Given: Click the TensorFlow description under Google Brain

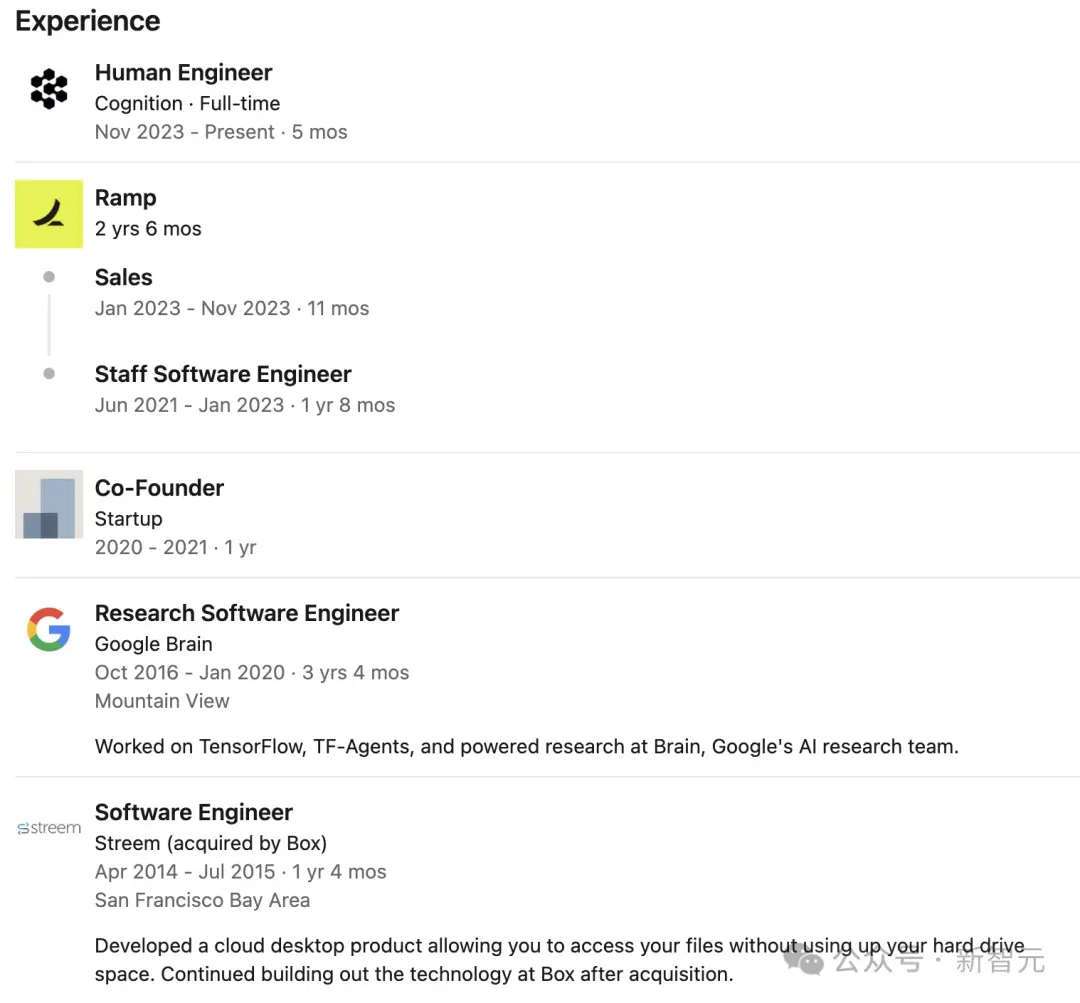Looking at the screenshot, I should [x=526, y=746].
